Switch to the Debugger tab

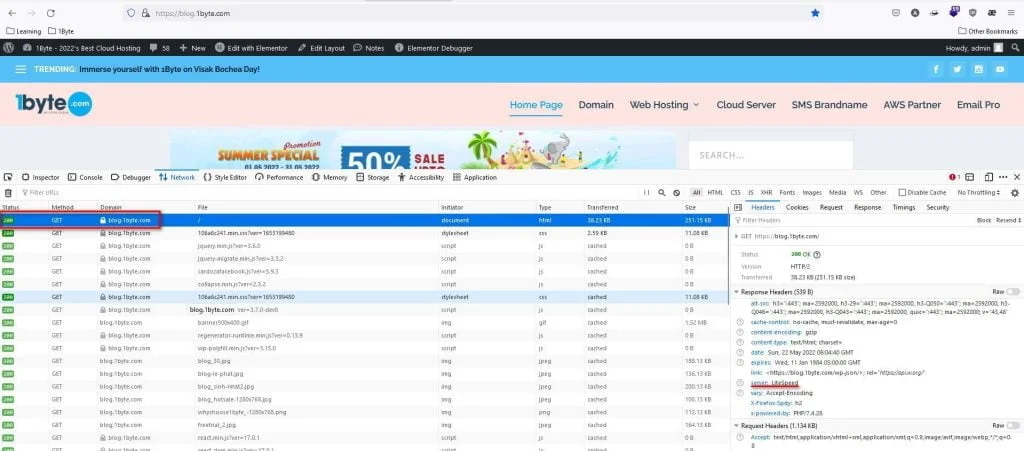pos(131,177)
